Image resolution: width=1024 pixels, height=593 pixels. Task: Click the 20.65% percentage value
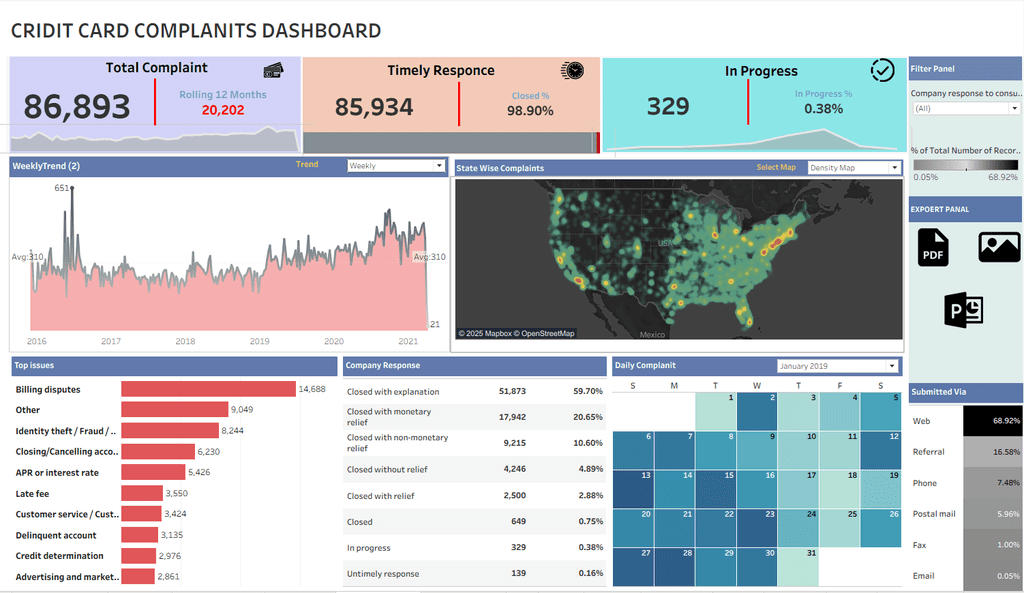click(588, 417)
